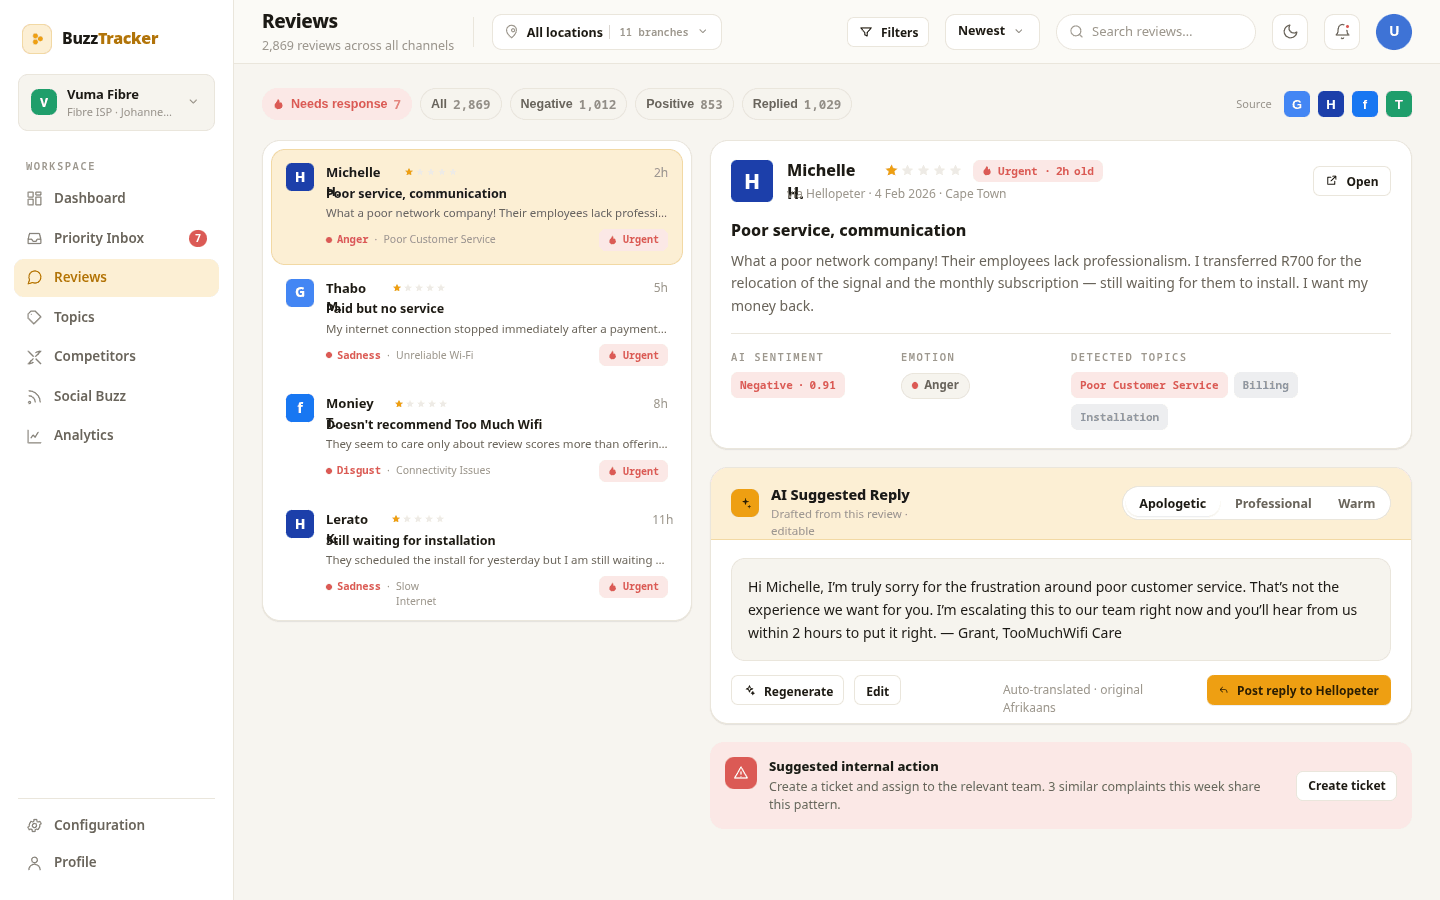Open the review externally with Open button
The height and width of the screenshot is (900, 1440).
click(1351, 181)
